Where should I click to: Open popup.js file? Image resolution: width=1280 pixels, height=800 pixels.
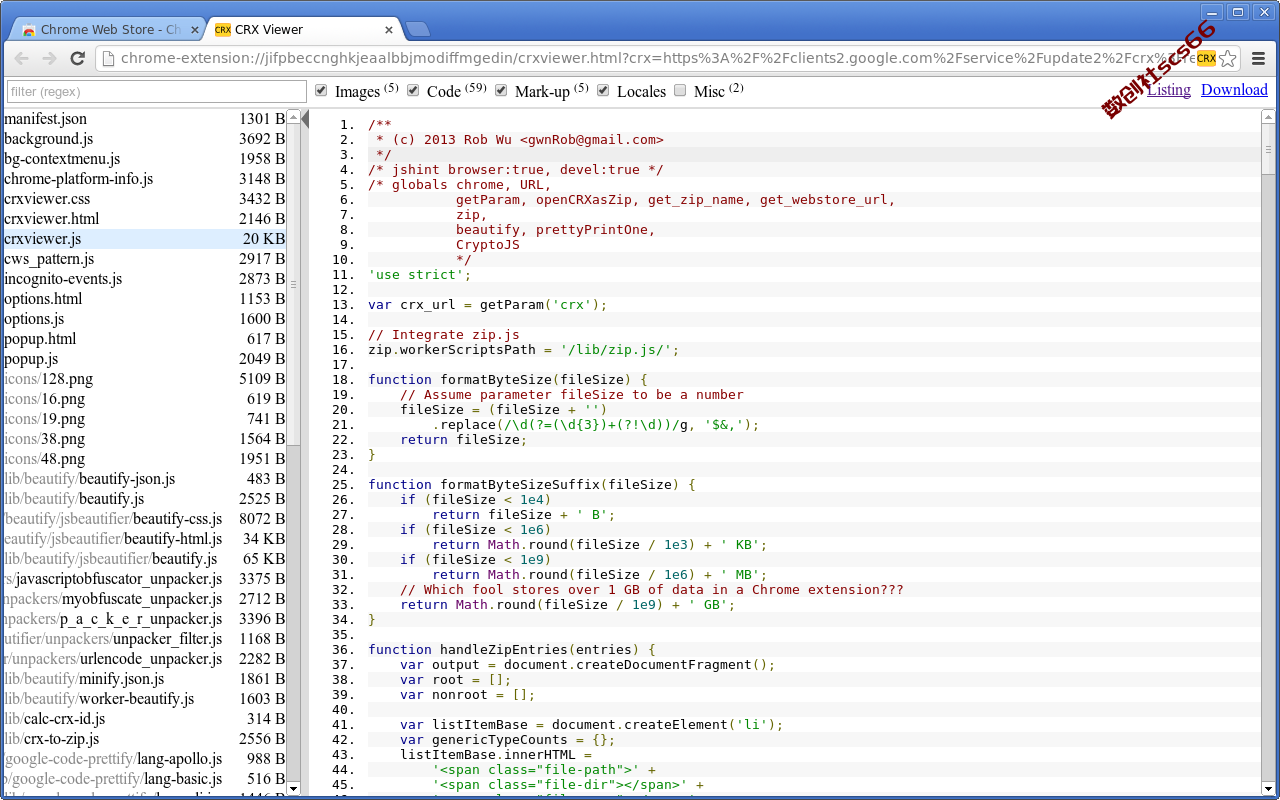point(143,359)
